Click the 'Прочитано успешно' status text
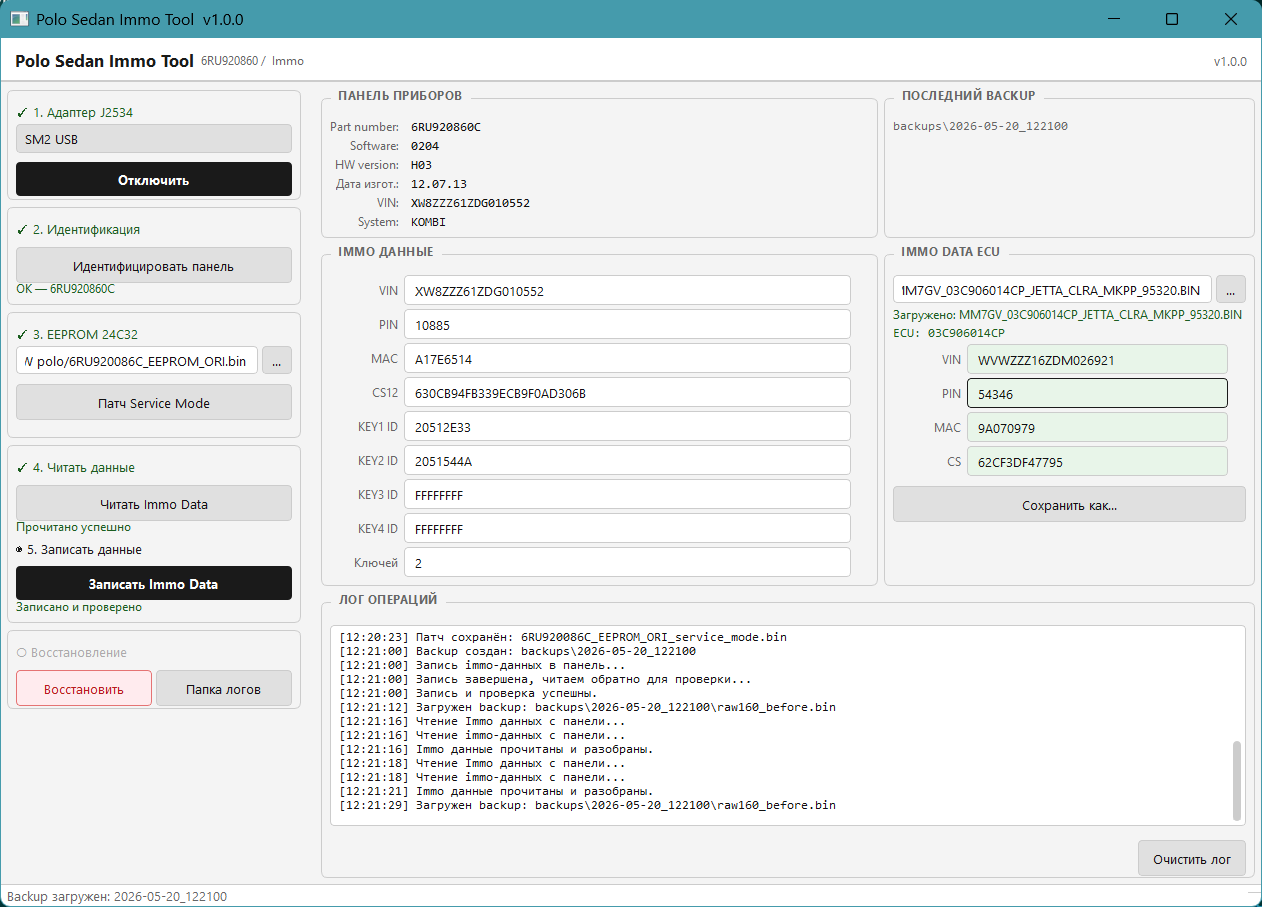The image size is (1262, 907). coord(73,527)
